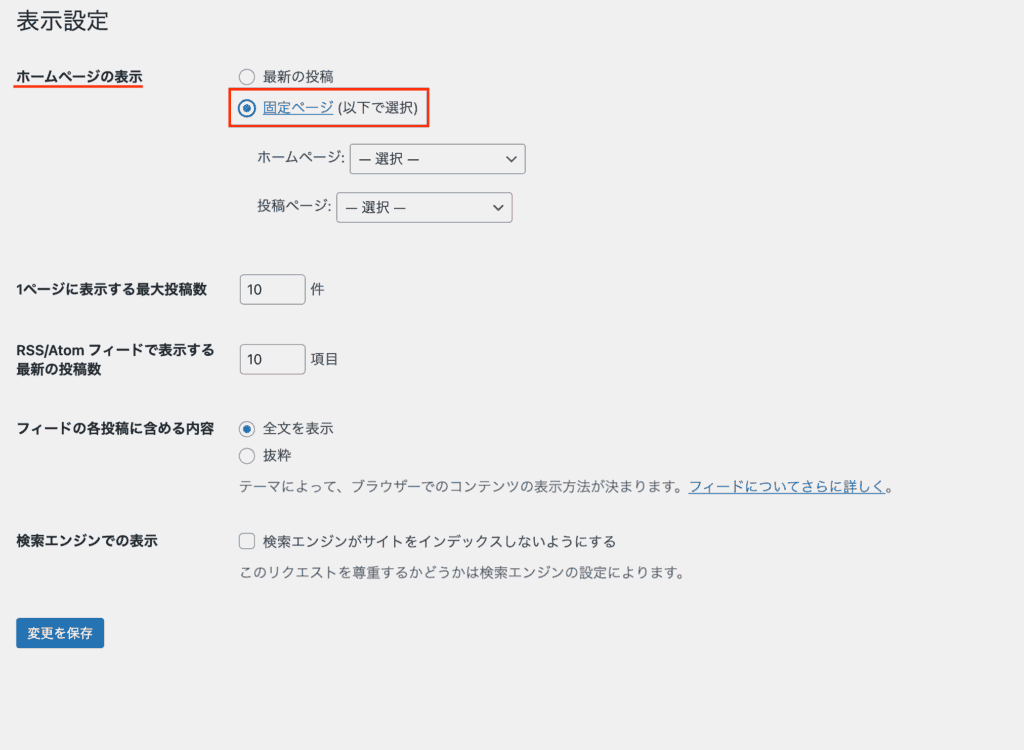This screenshot has height=750, width=1024.
Task: Select the 最新の投稿 radio button
Action: pos(247,76)
